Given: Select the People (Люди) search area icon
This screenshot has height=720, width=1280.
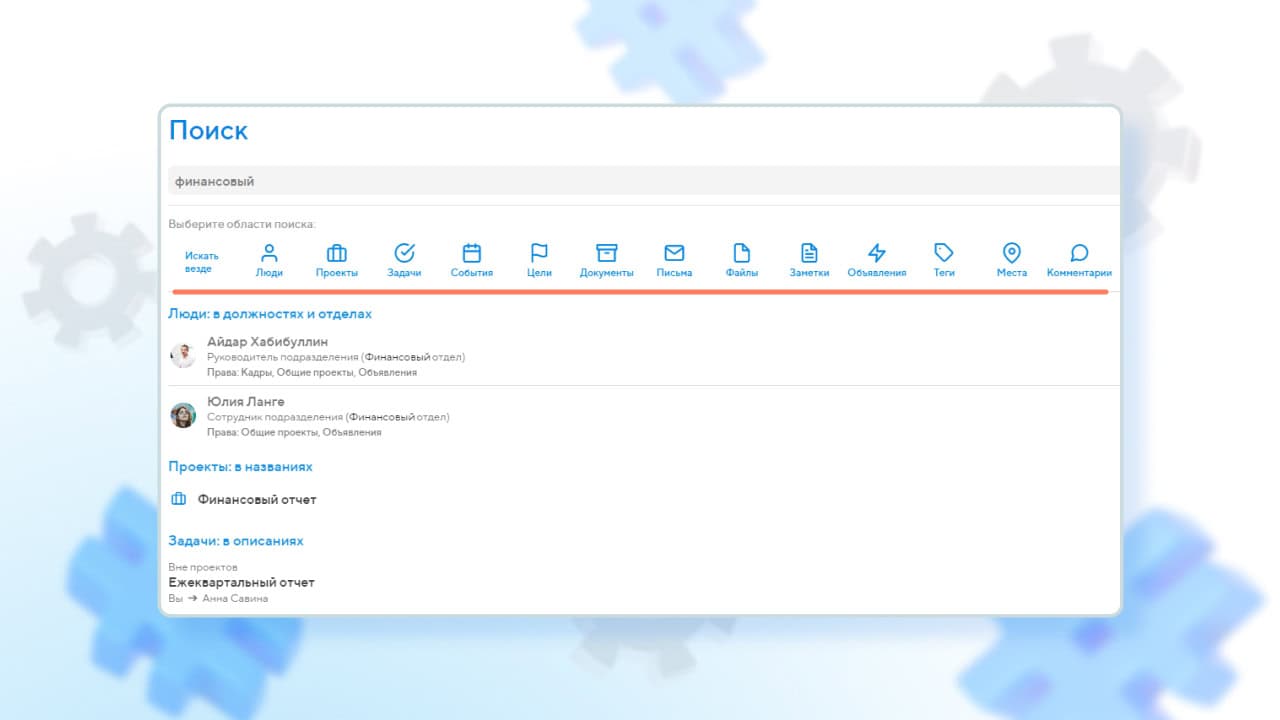Looking at the screenshot, I should [269, 253].
